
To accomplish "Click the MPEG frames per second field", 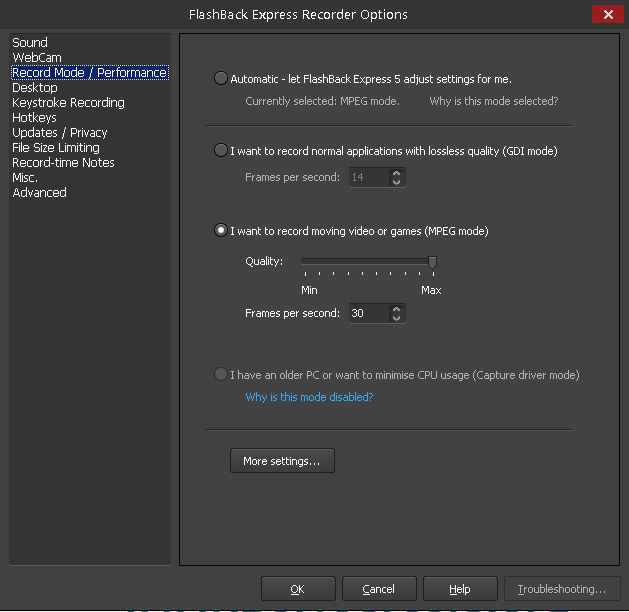I will point(369,313).
